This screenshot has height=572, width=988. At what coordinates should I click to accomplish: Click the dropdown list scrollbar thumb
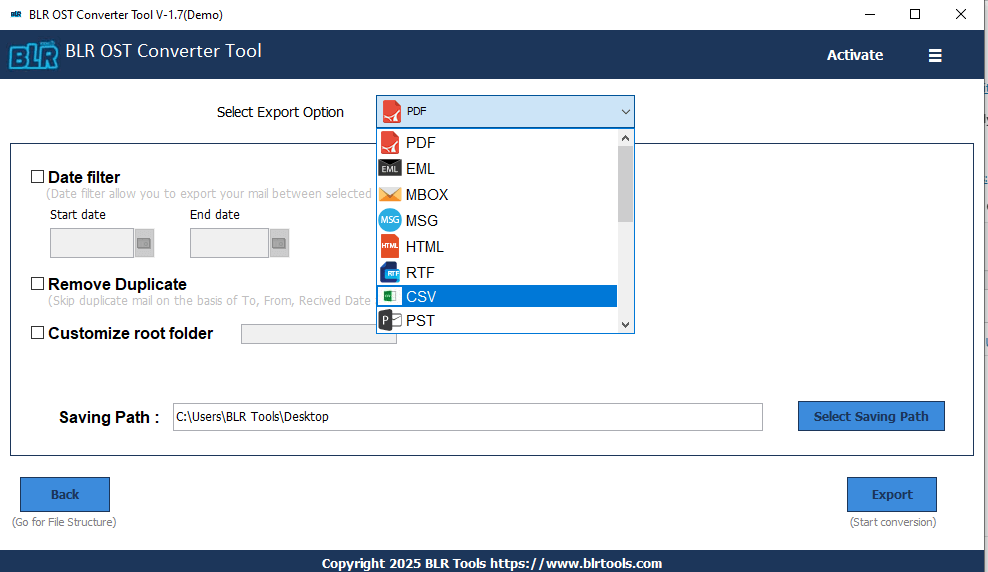[625, 184]
